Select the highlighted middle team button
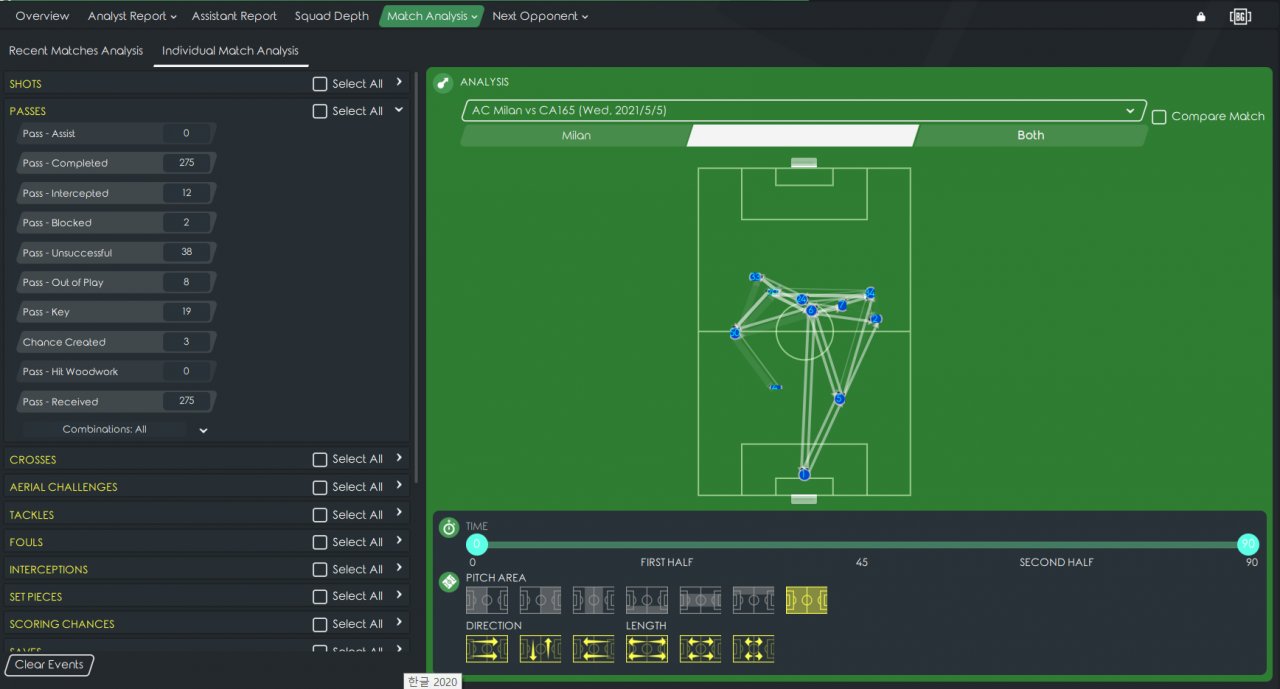Image resolution: width=1280 pixels, height=689 pixels. tap(803, 136)
